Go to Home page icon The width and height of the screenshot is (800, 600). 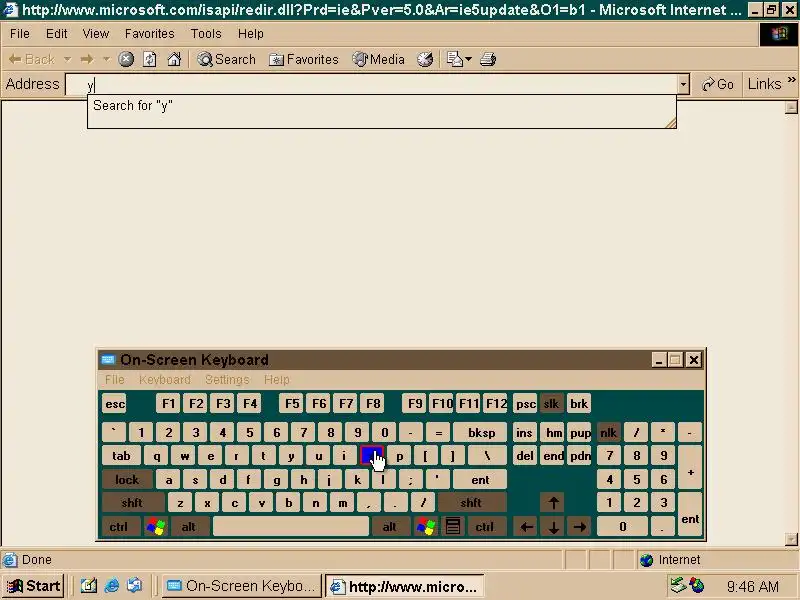point(174,59)
